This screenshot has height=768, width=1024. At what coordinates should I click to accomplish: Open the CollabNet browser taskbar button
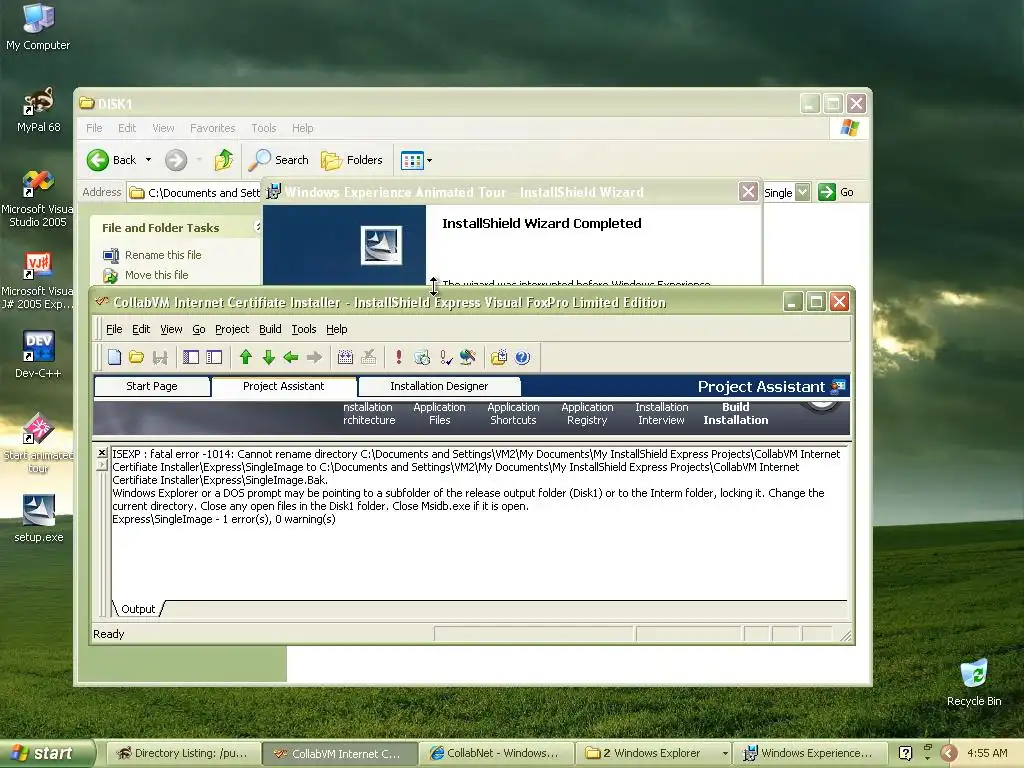[495, 753]
